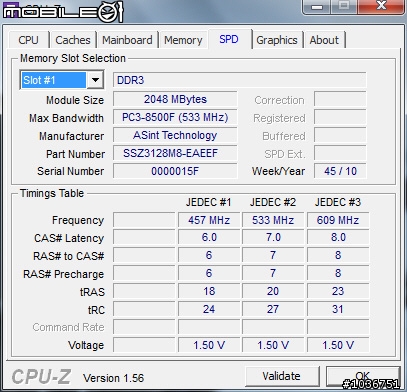Click the empty Correction field
407x392 pixels.
340,99
